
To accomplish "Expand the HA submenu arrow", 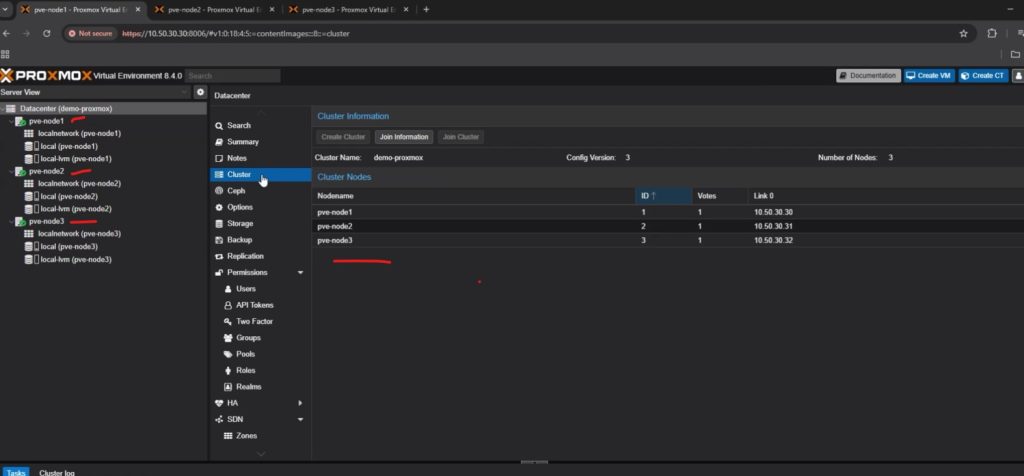I will 300,403.
